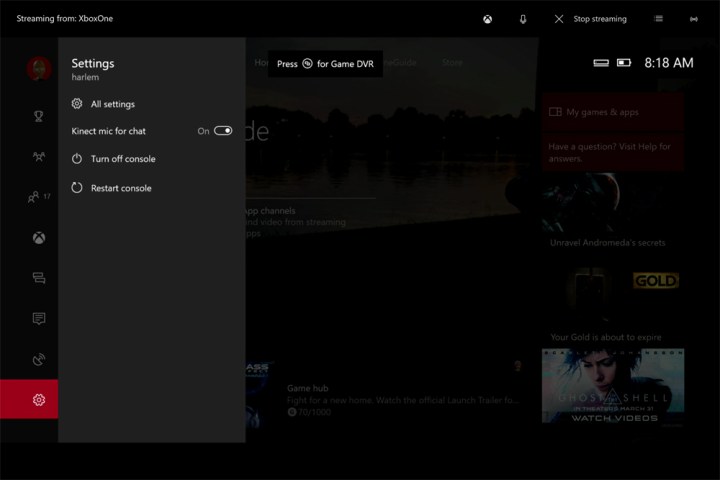Open the Gold is about to expire tile

point(613,305)
